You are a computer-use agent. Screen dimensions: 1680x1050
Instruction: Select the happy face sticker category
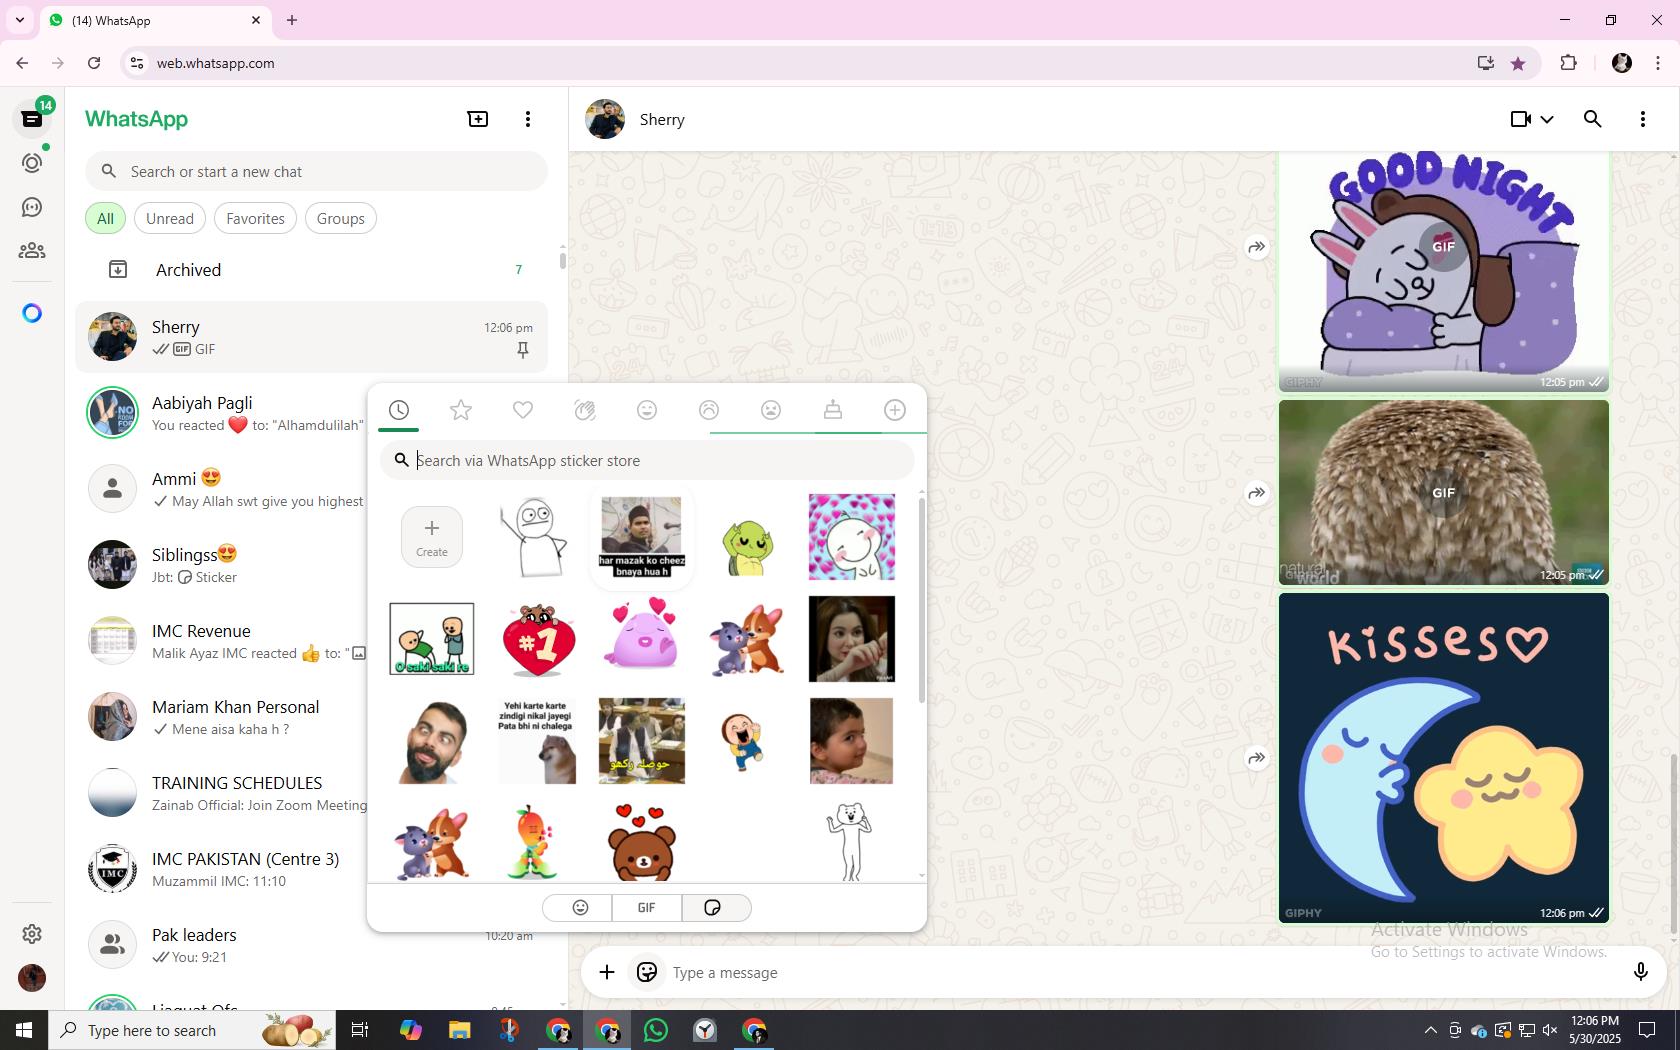click(647, 410)
